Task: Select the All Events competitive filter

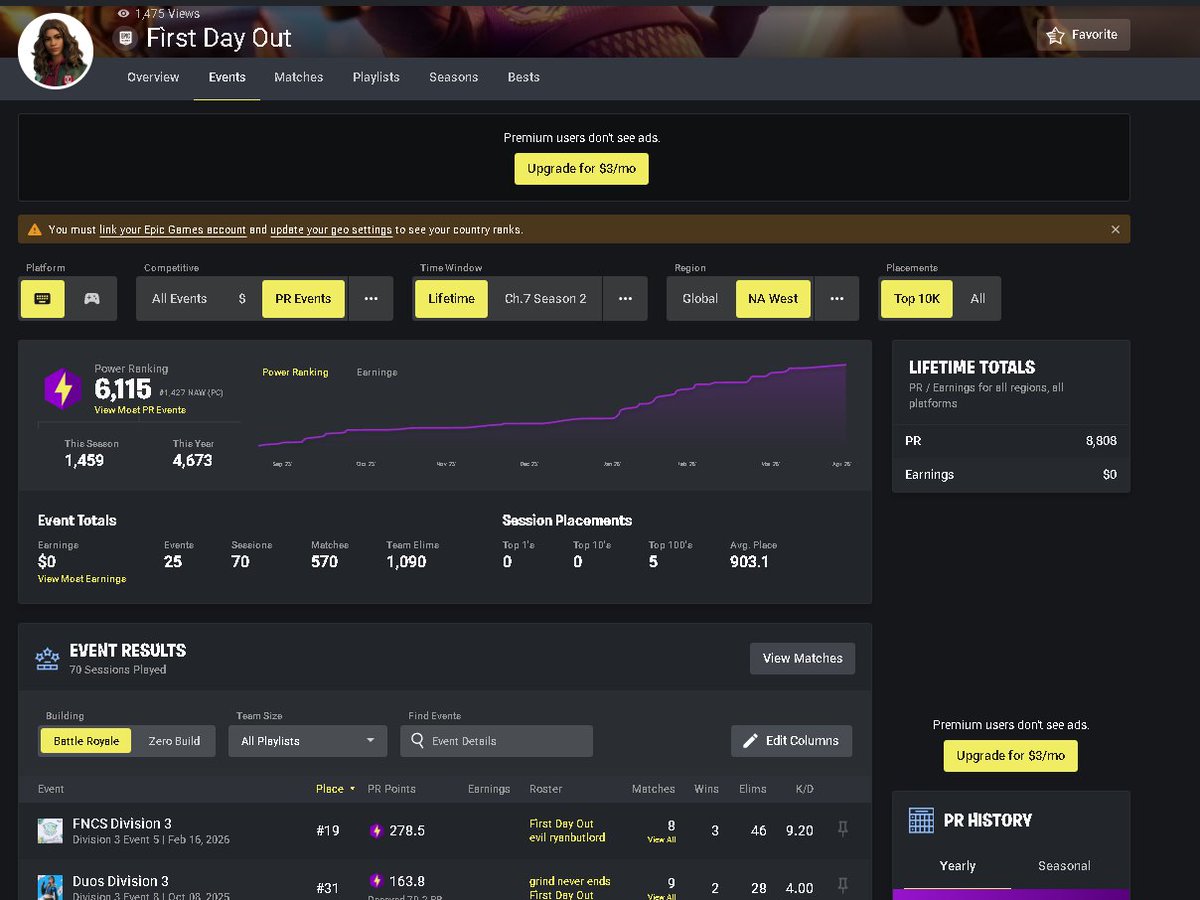Action: click(x=180, y=299)
